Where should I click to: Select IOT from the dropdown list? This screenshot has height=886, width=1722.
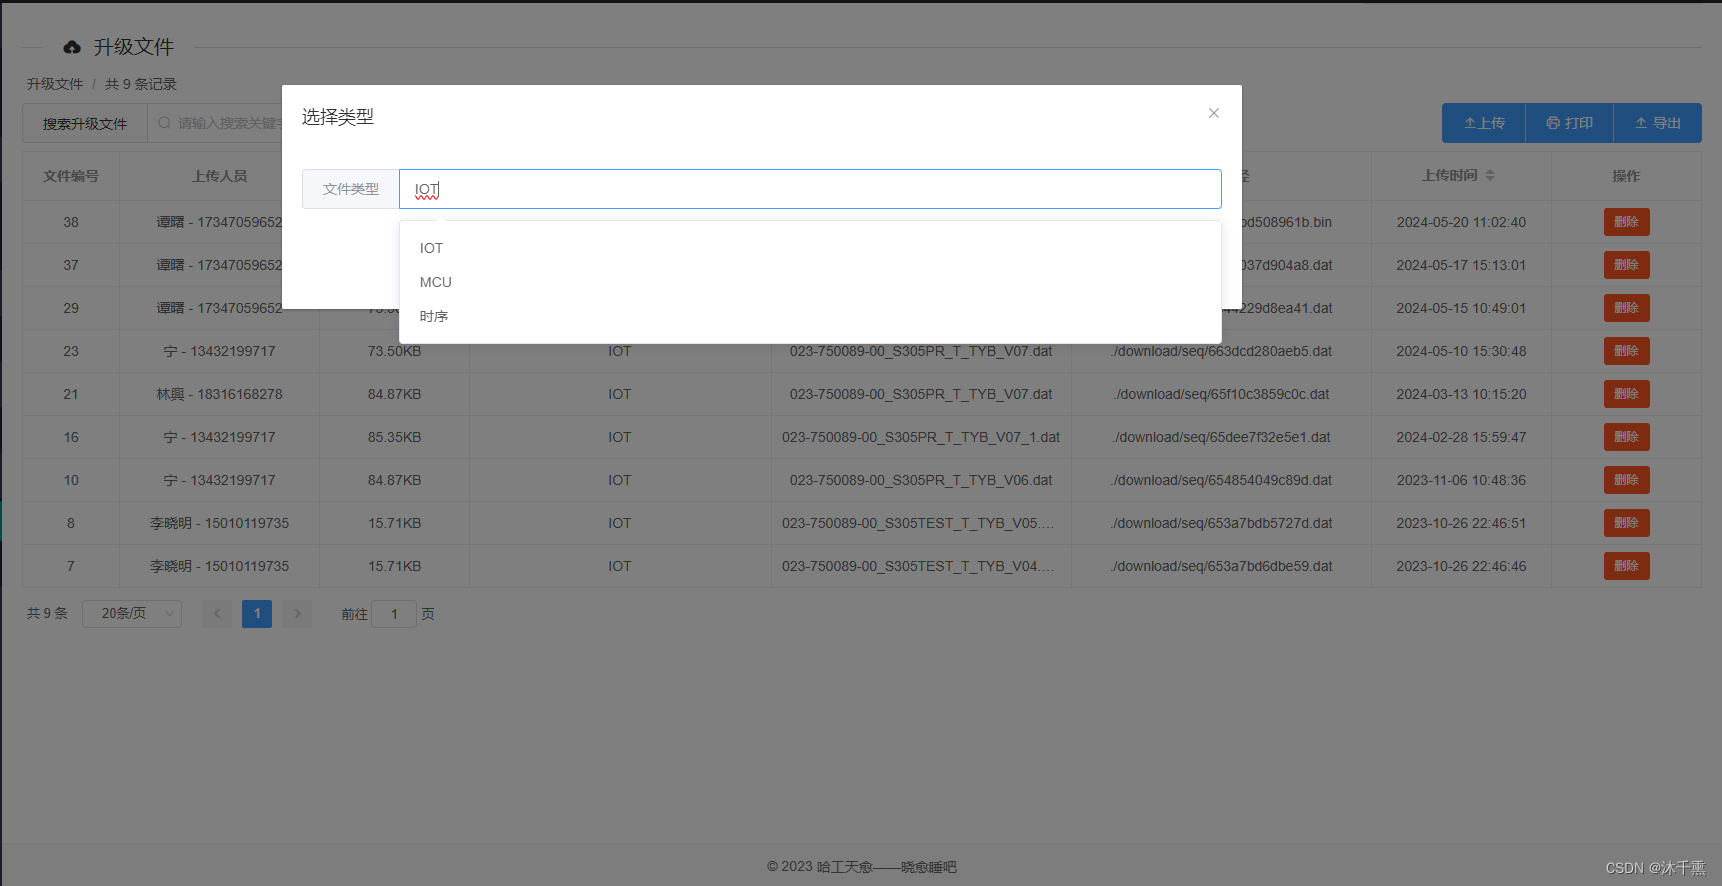coord(810,248)
